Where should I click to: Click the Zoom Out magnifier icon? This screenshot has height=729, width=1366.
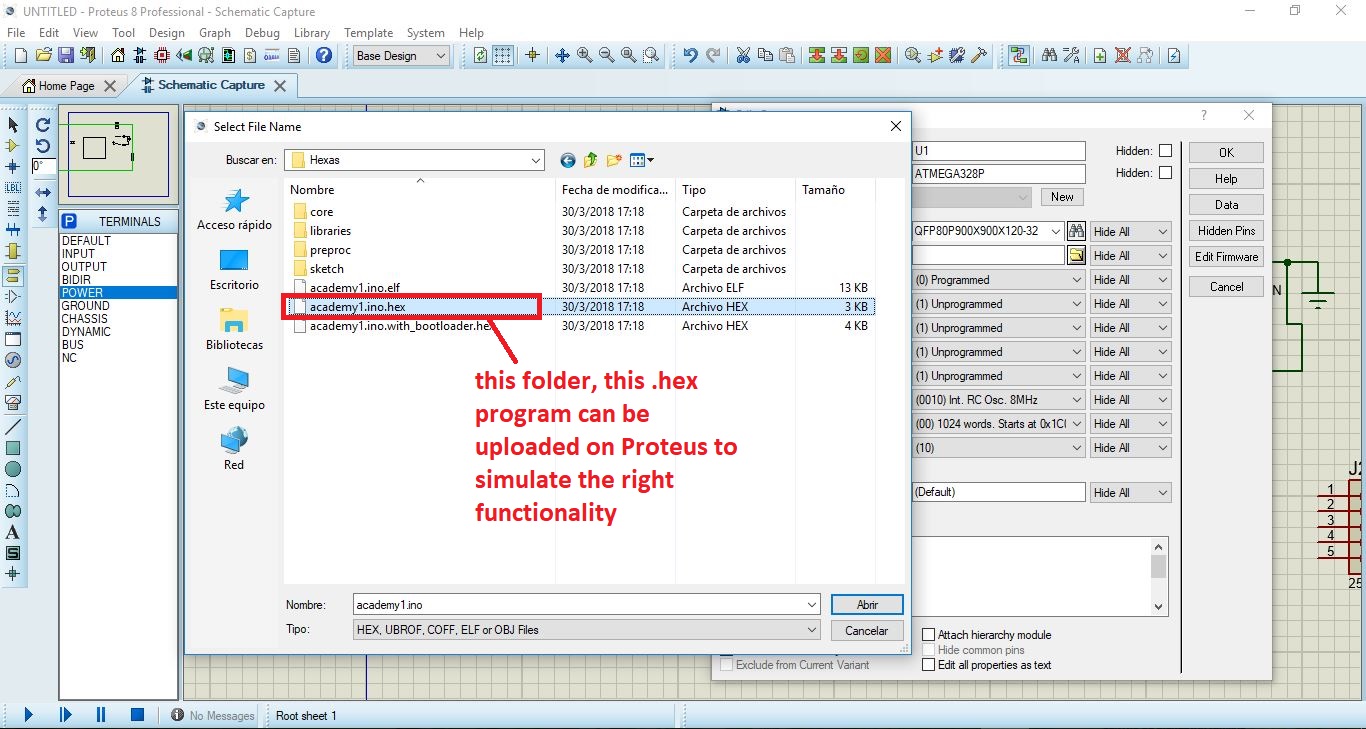tap(606, 56)
